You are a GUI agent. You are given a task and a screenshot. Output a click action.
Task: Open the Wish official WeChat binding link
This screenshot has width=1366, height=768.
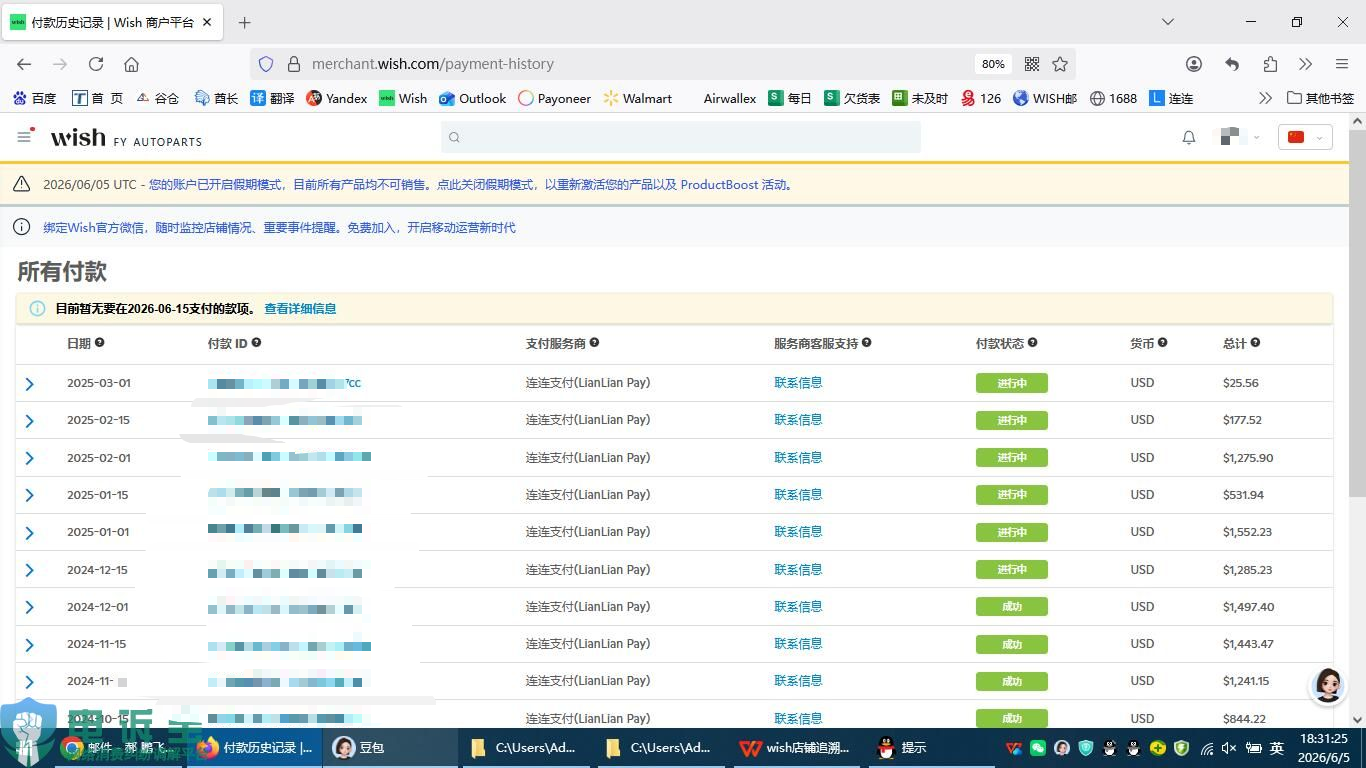point(279,227)
